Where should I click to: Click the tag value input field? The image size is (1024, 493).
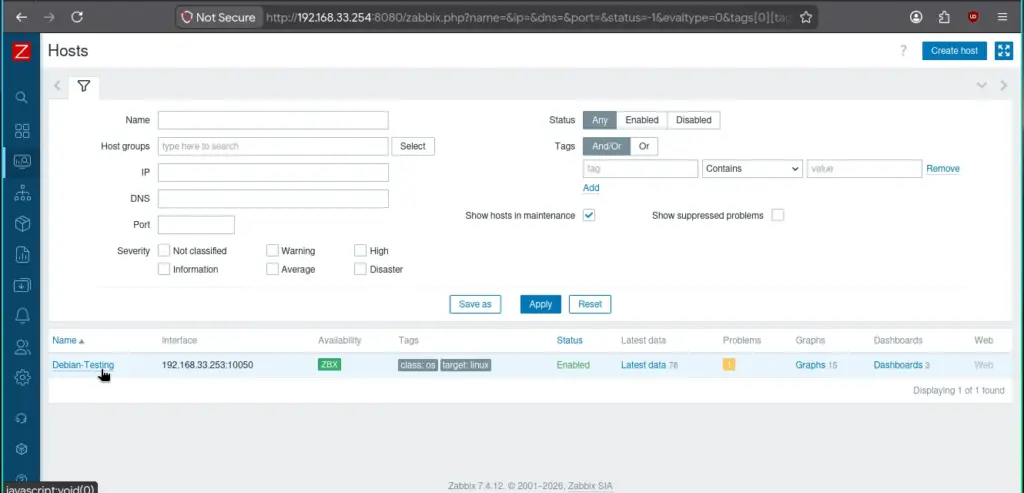pos(864,168)
